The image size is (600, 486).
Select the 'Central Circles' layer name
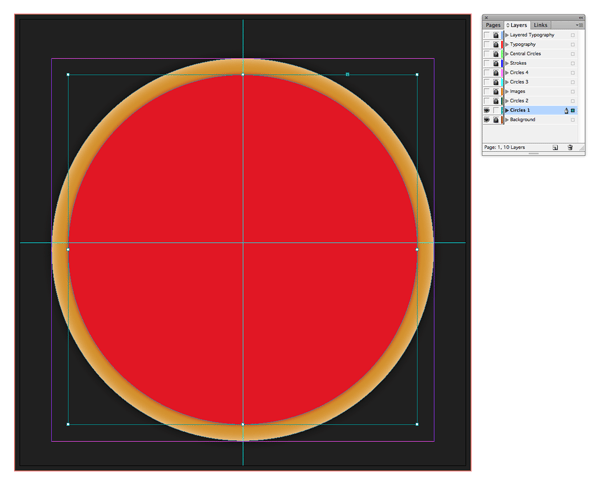525,54
